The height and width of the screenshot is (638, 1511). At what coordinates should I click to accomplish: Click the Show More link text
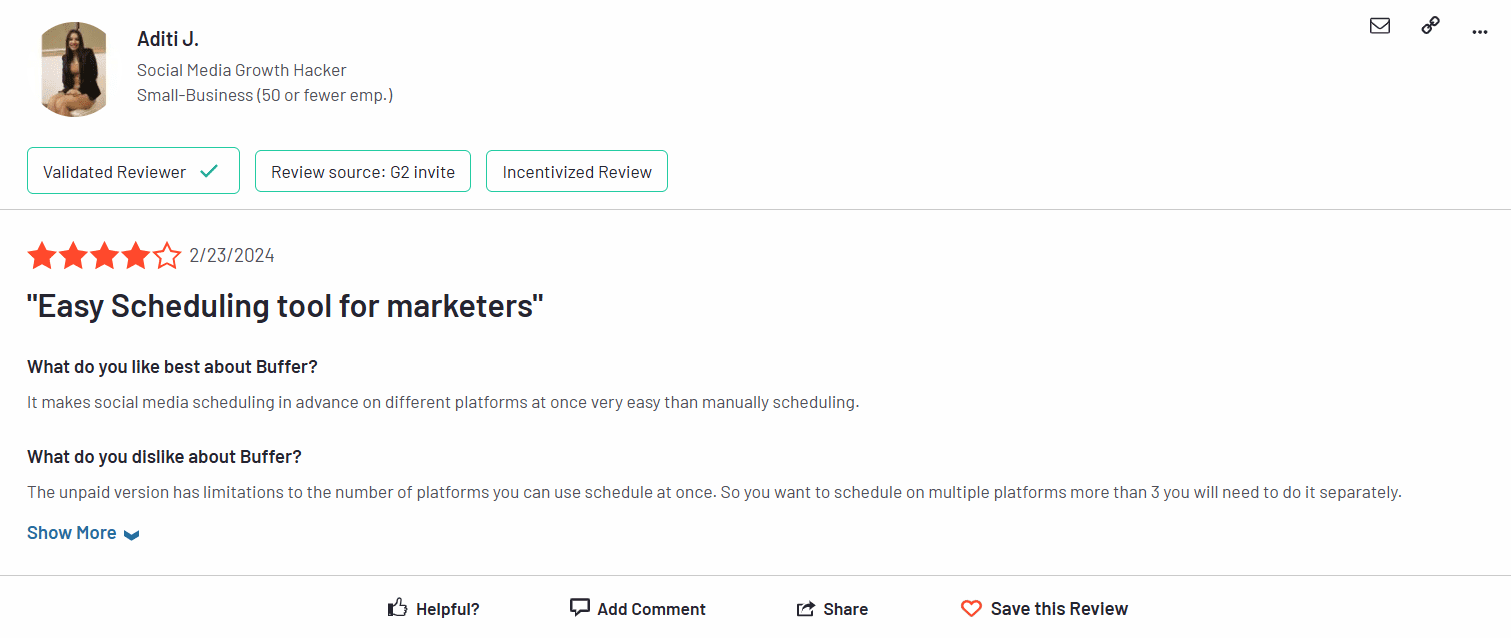click(x=72, y=533)
